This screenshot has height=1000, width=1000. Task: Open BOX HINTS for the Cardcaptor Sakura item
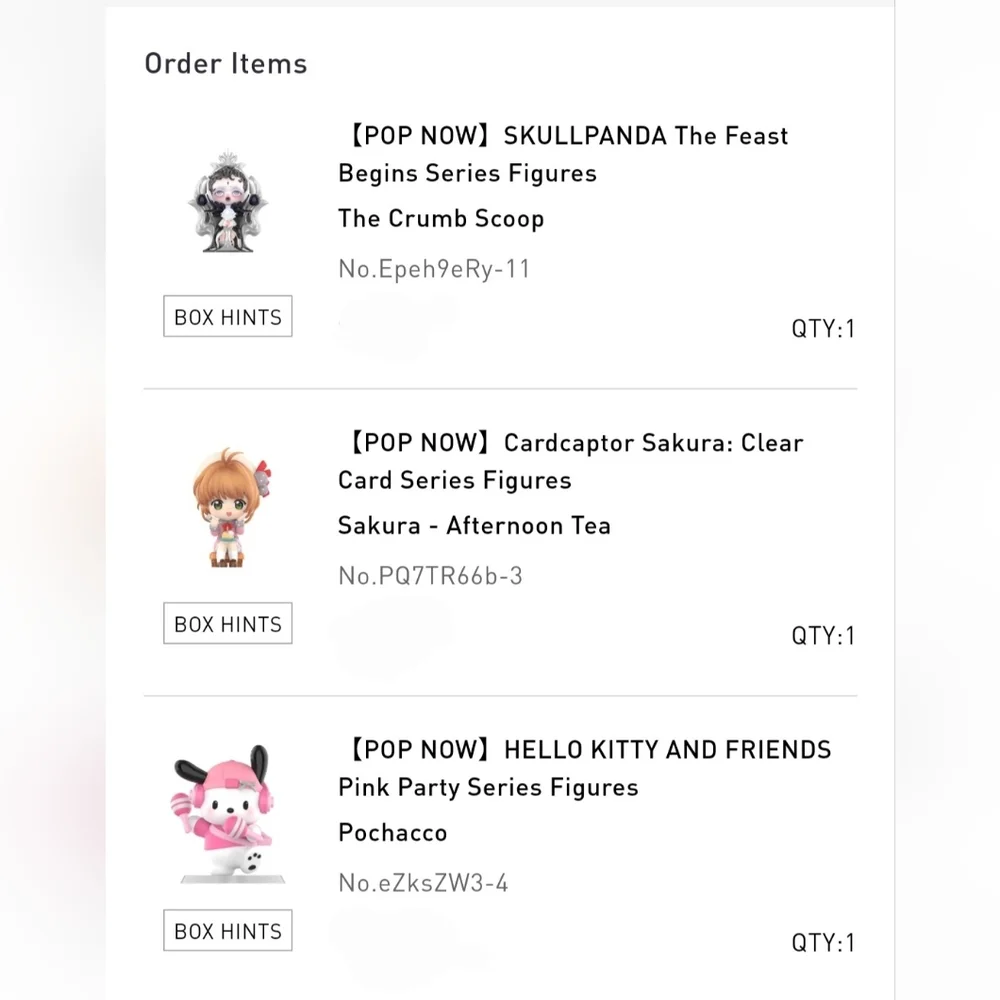click(x=228, y=624)
